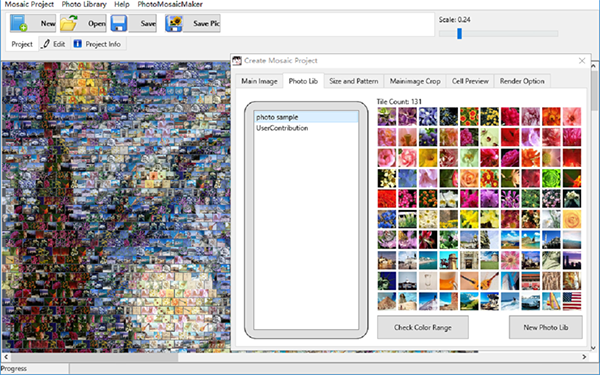Open a project with the folder icon
Viewport: 600px width, 375px height.
coord(69,23)
